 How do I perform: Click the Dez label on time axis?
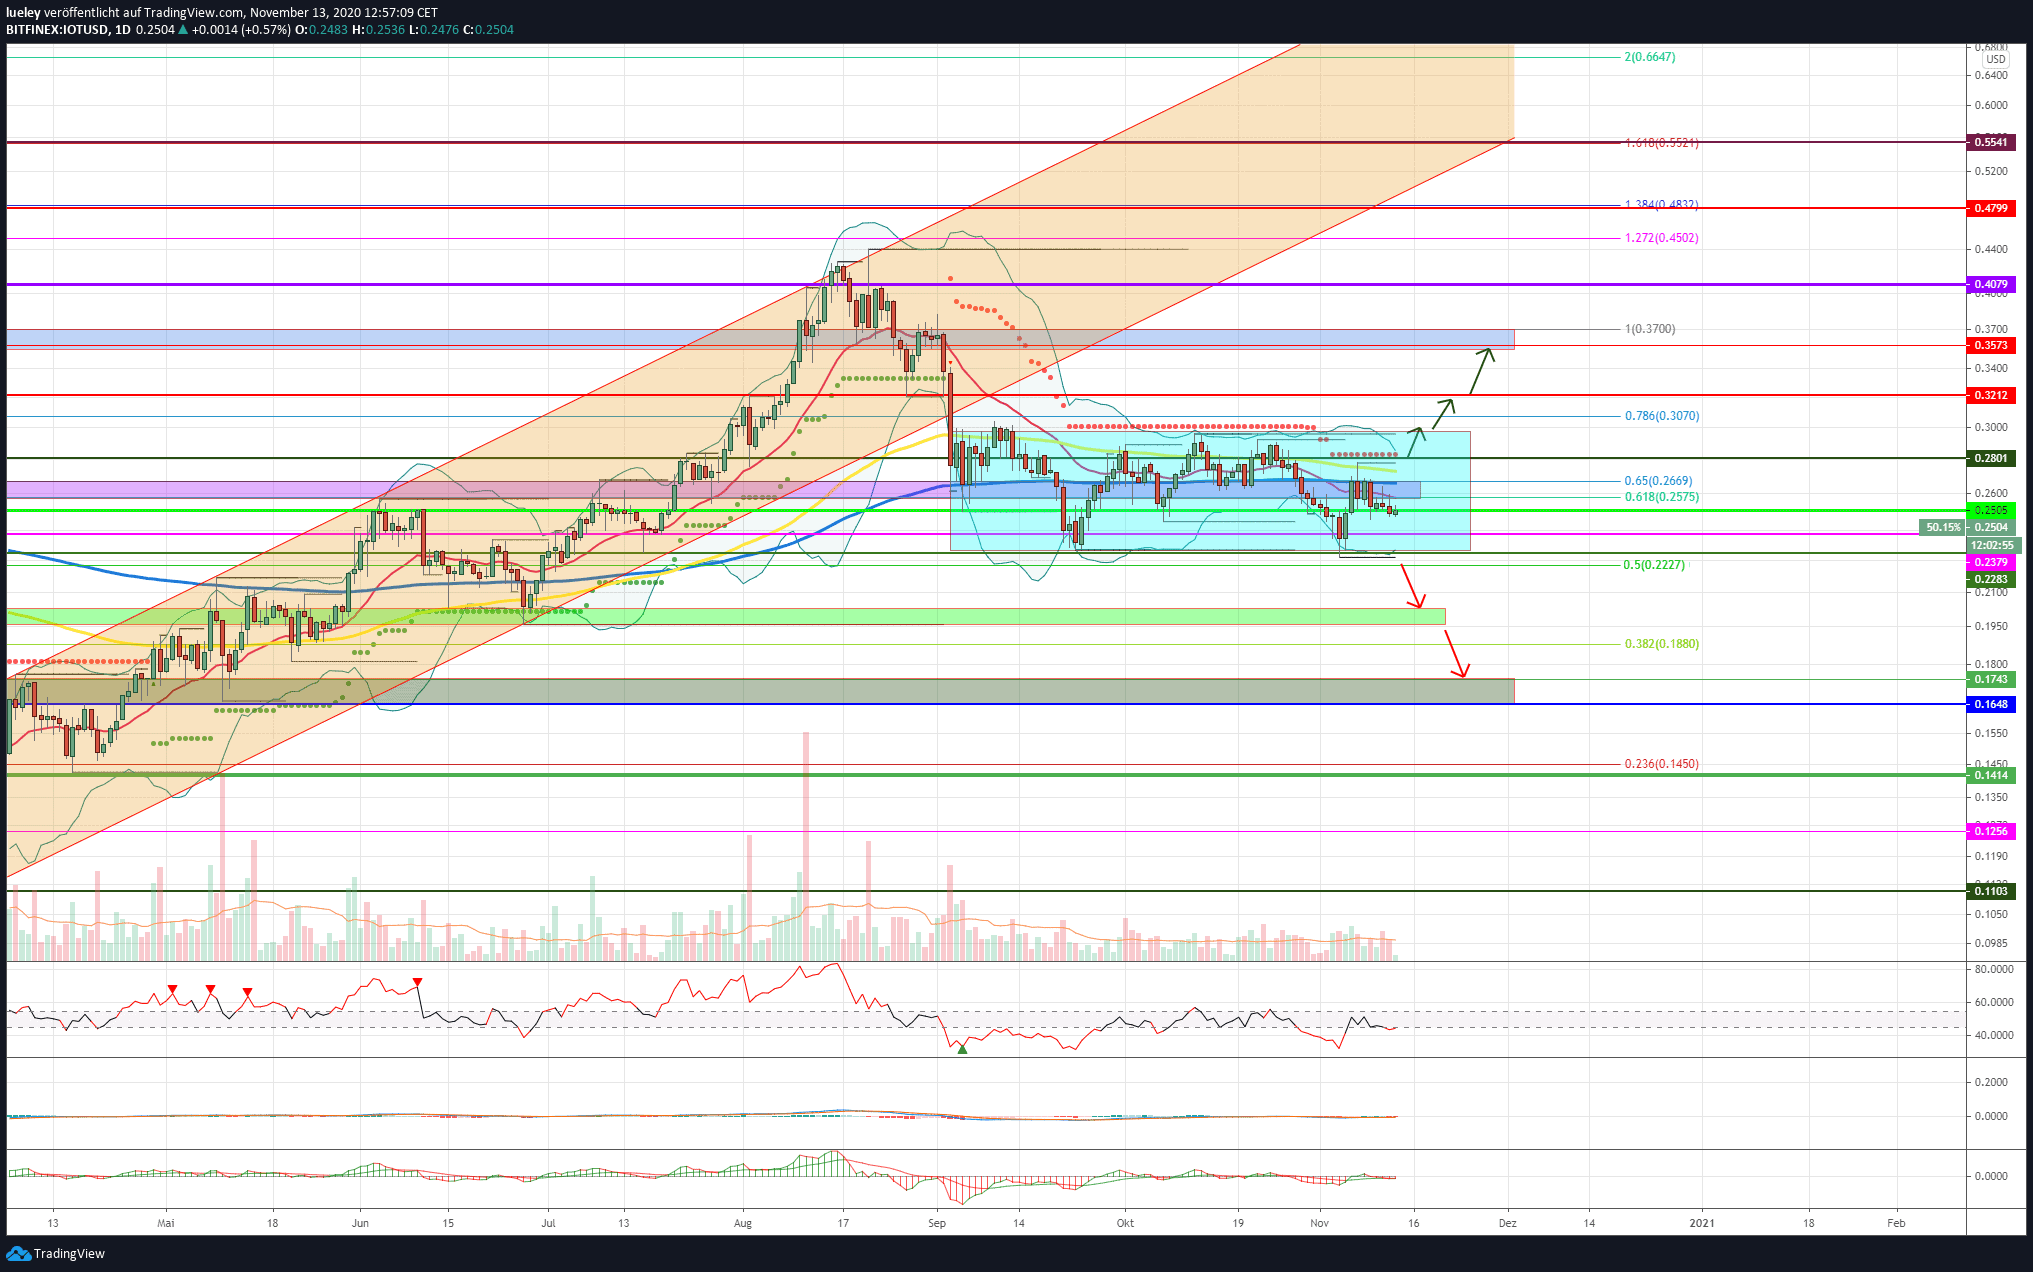[x=1507, y=1223]
